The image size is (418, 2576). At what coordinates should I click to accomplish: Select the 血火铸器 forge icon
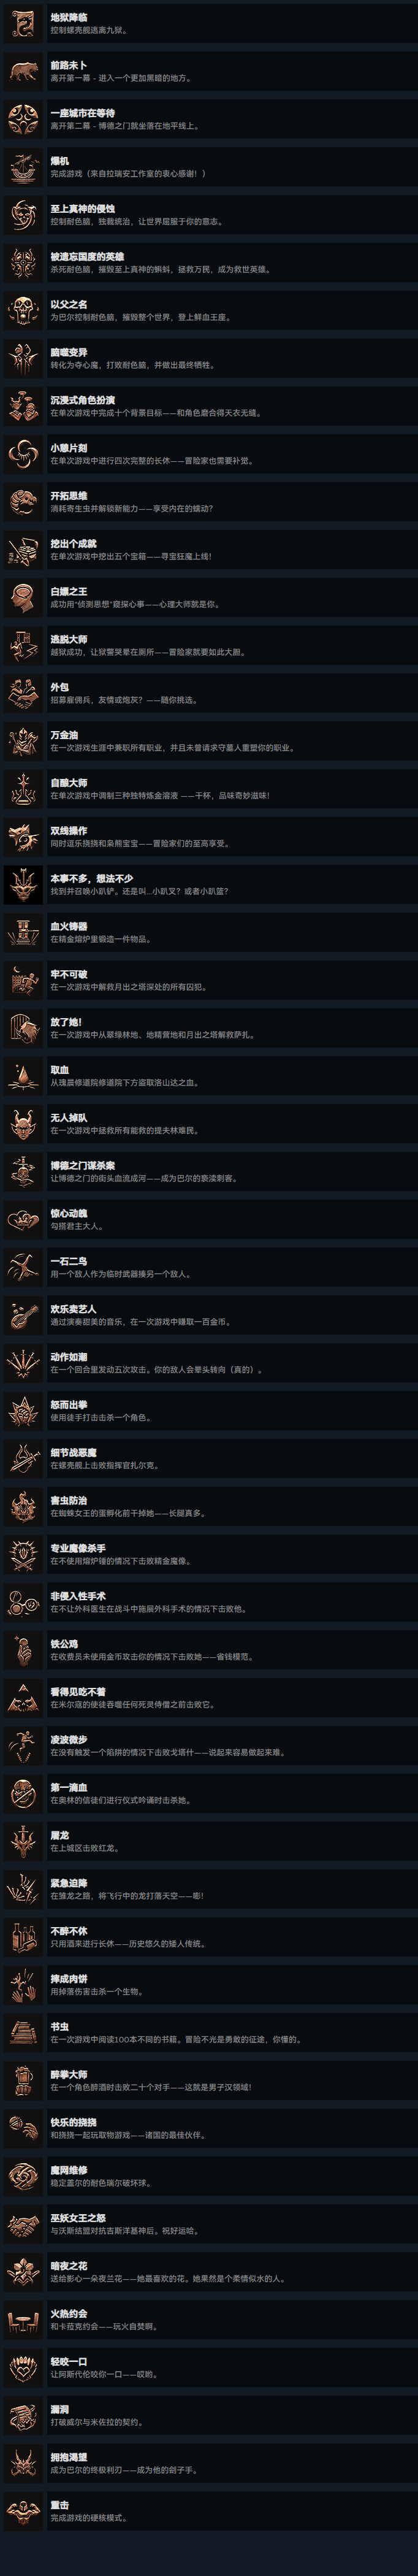[23, 932]
